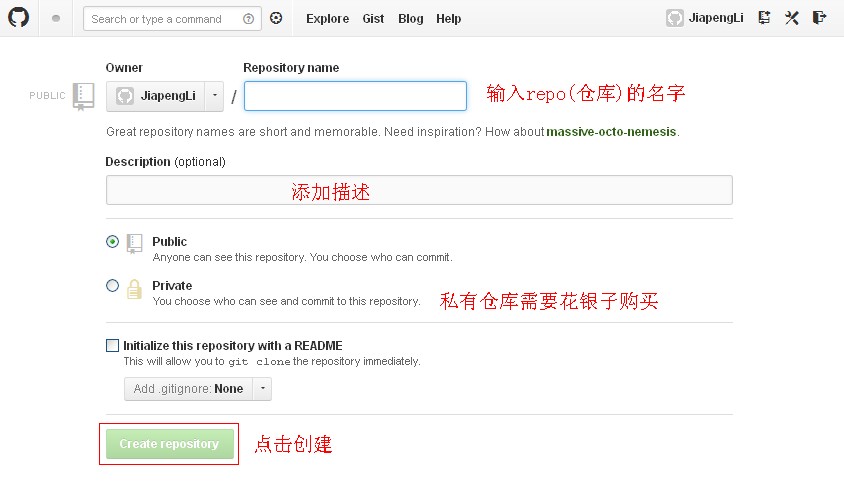The image size is (844, 487).
Task: Click the advanced search gear icon
Action: tap(276, 18)
